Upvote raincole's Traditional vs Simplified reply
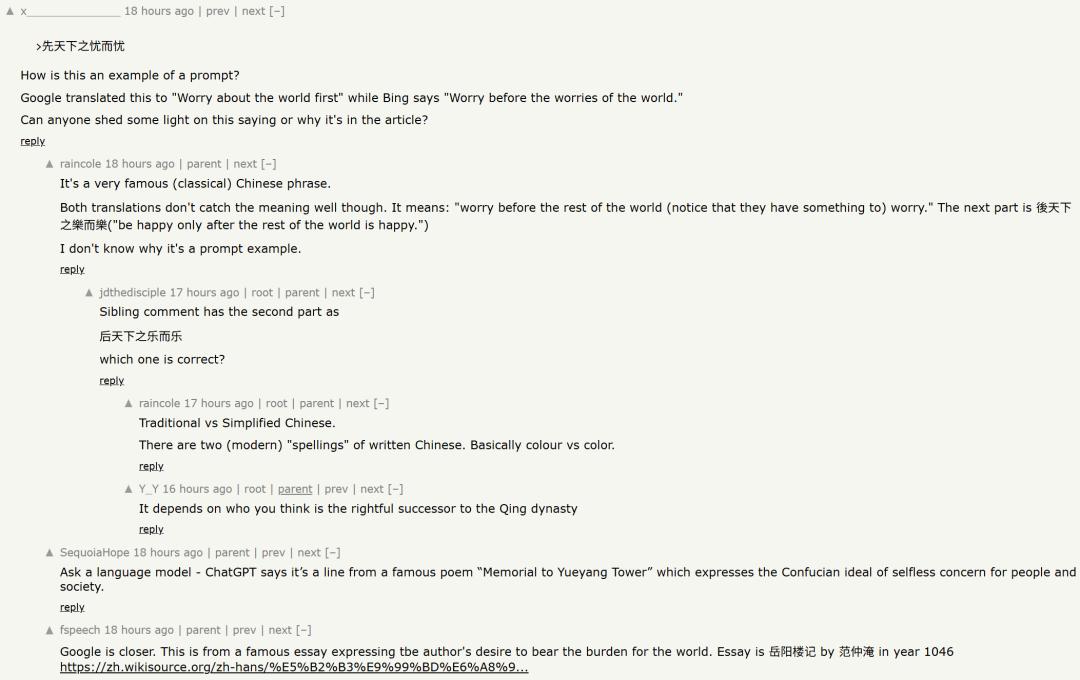The width and height of the screenshot is (1080, 680). click(128, 404)
